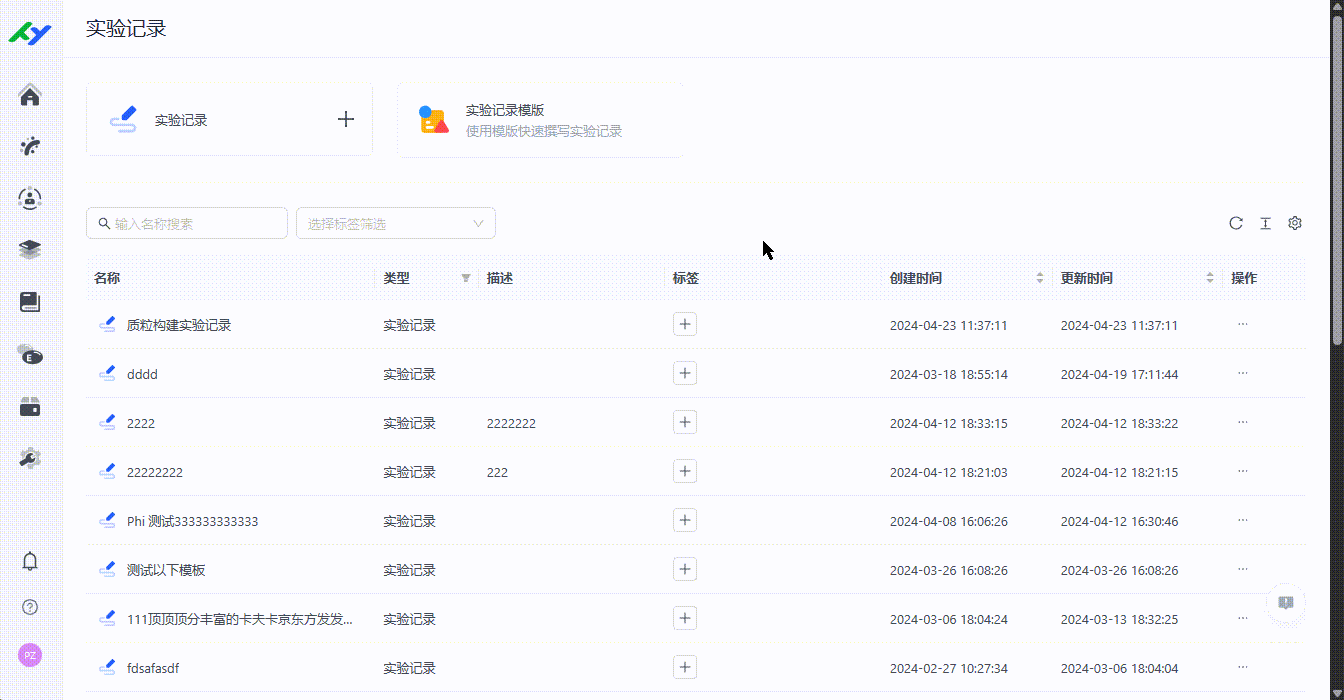Sort by 更新时间 column arrows
Screen dimensions: 1344x700
click(x=1210, y=278)
